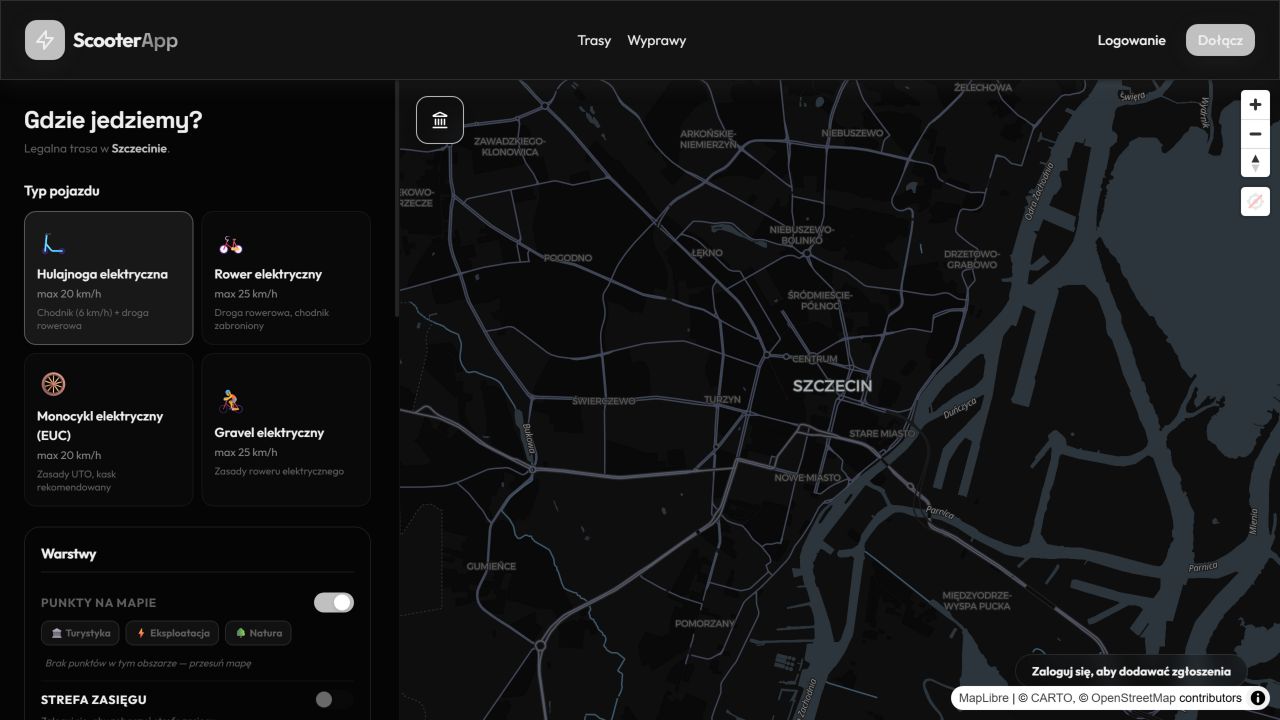Click the SZCZECIN city label on map
The width and height of the screenshot is (1280, 720).
pyautogui.click(x=832, y=386)
